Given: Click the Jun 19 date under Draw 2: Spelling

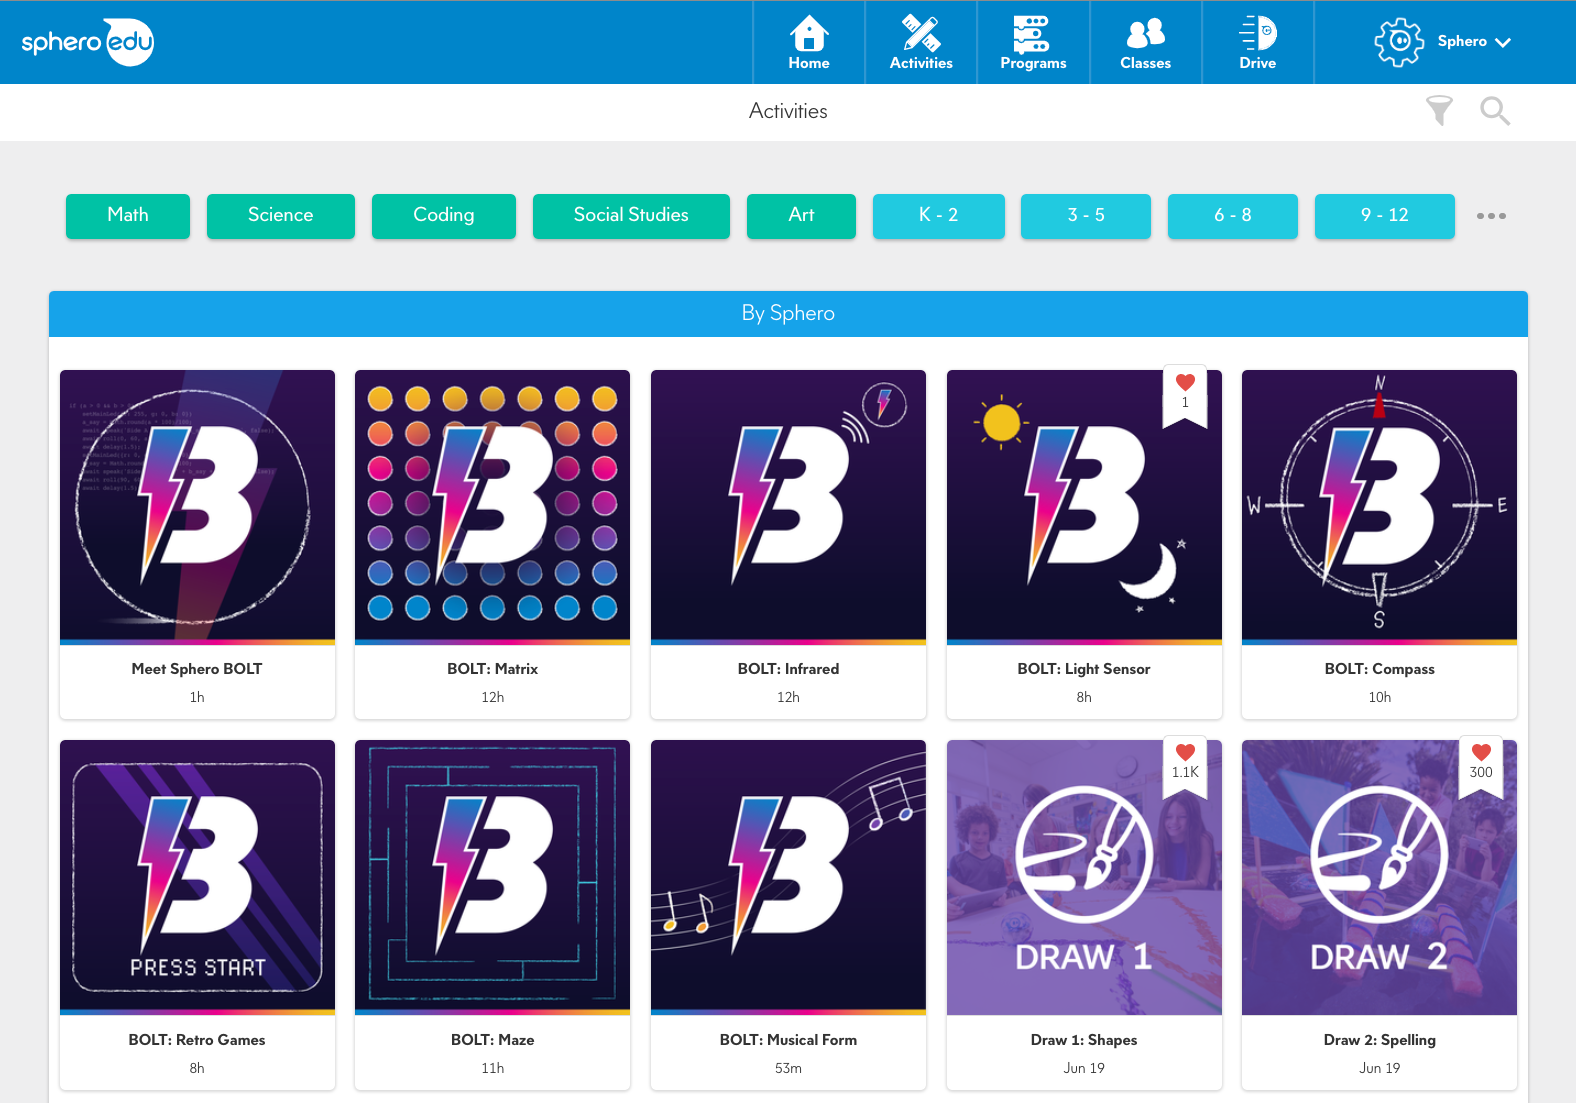Looking at the screenshot, I should tap(1379, 1068).
